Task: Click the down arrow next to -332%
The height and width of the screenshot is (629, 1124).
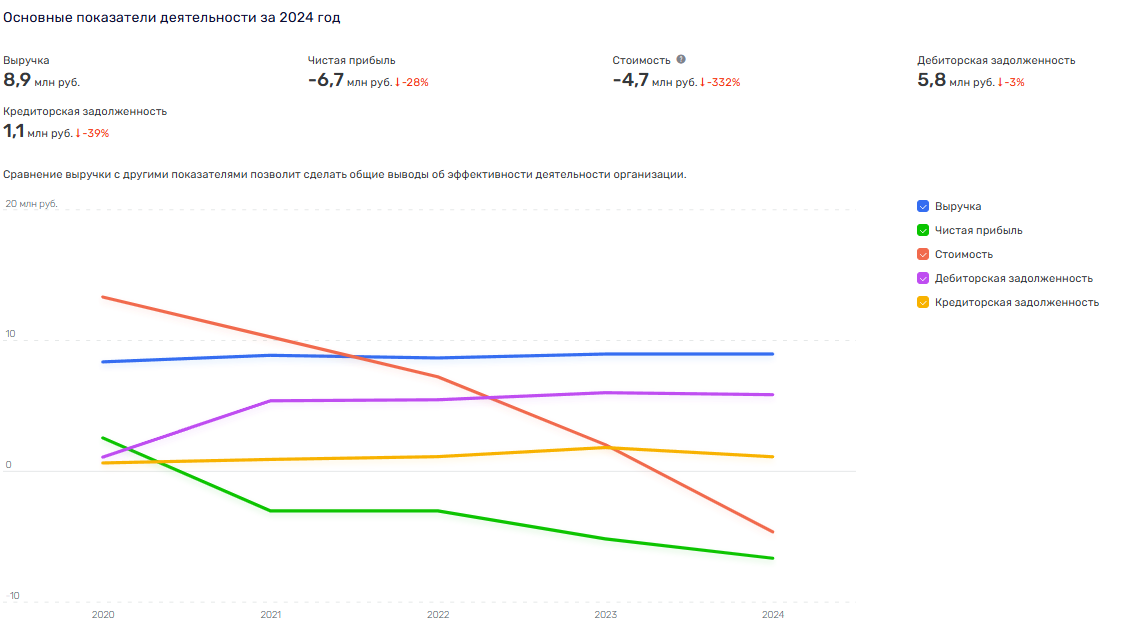Action: tap(703, 82)
